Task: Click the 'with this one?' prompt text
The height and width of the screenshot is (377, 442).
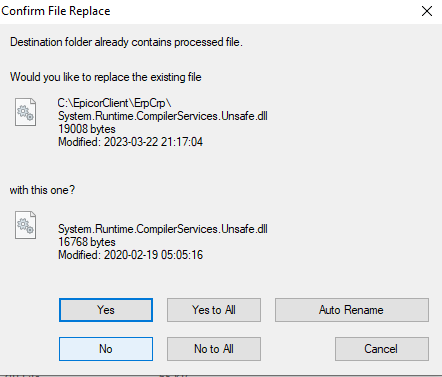Action: pyautogui.click(x=42, y=190)
